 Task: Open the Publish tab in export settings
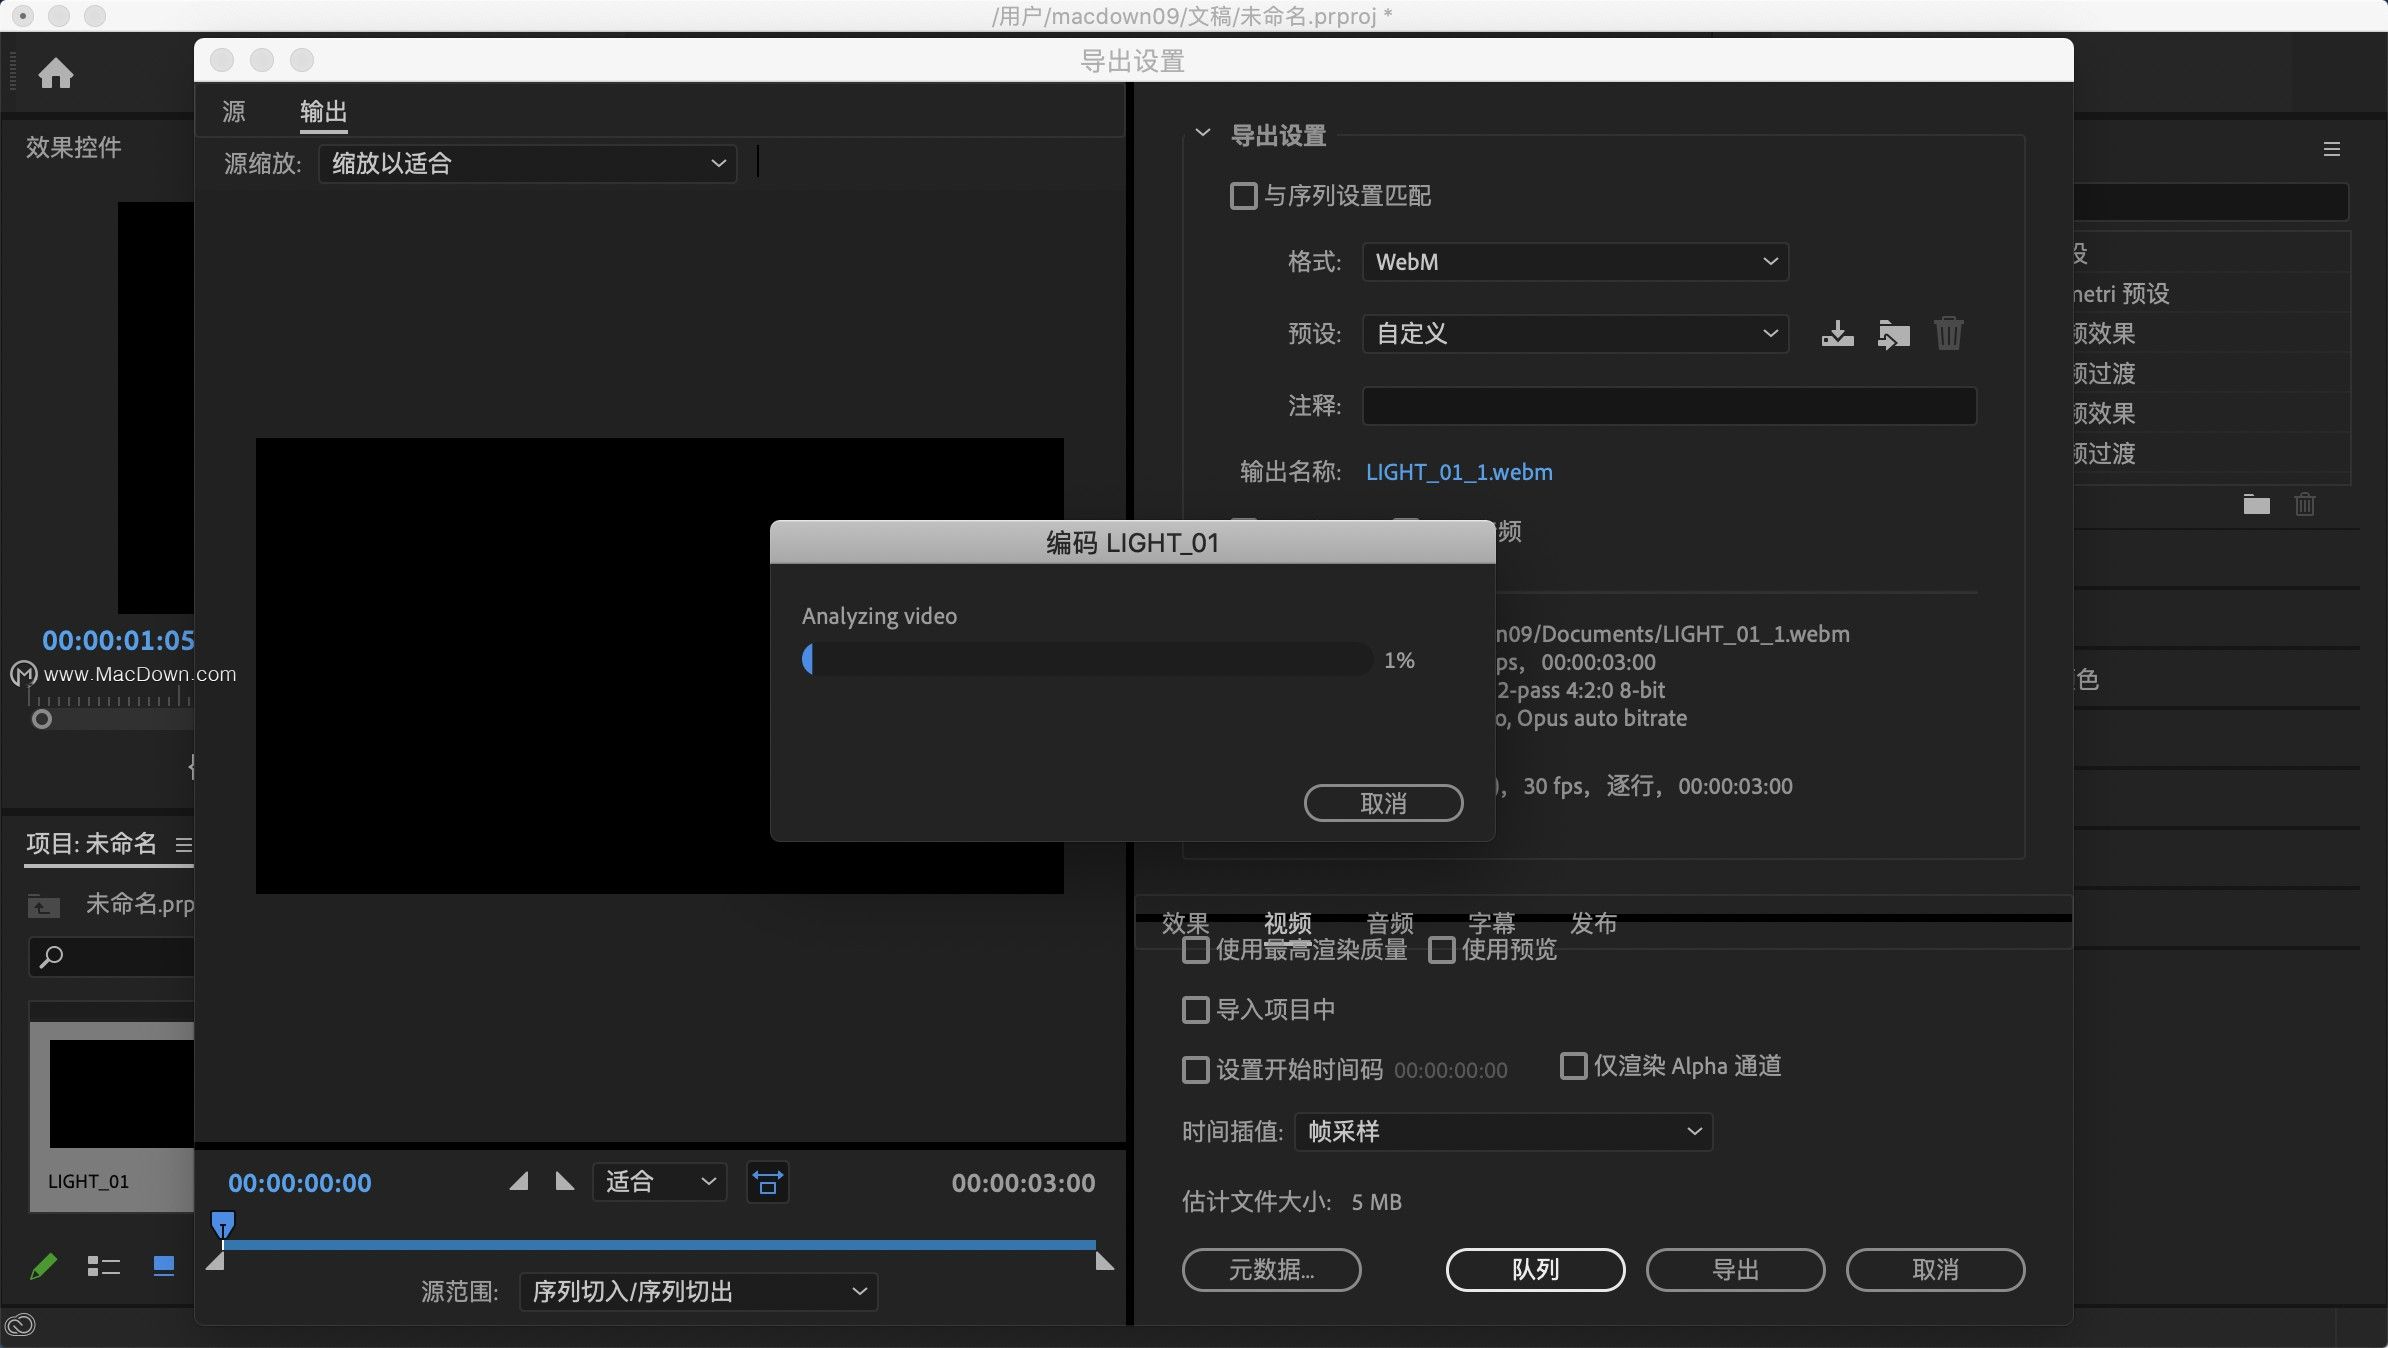click(1593, 923)
